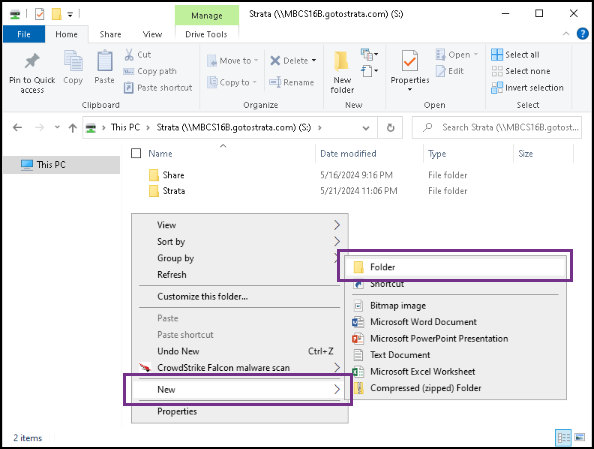Screen dimensions: 594x449
Task: Click the New folder ribbon icon
Action: point(342,61)
